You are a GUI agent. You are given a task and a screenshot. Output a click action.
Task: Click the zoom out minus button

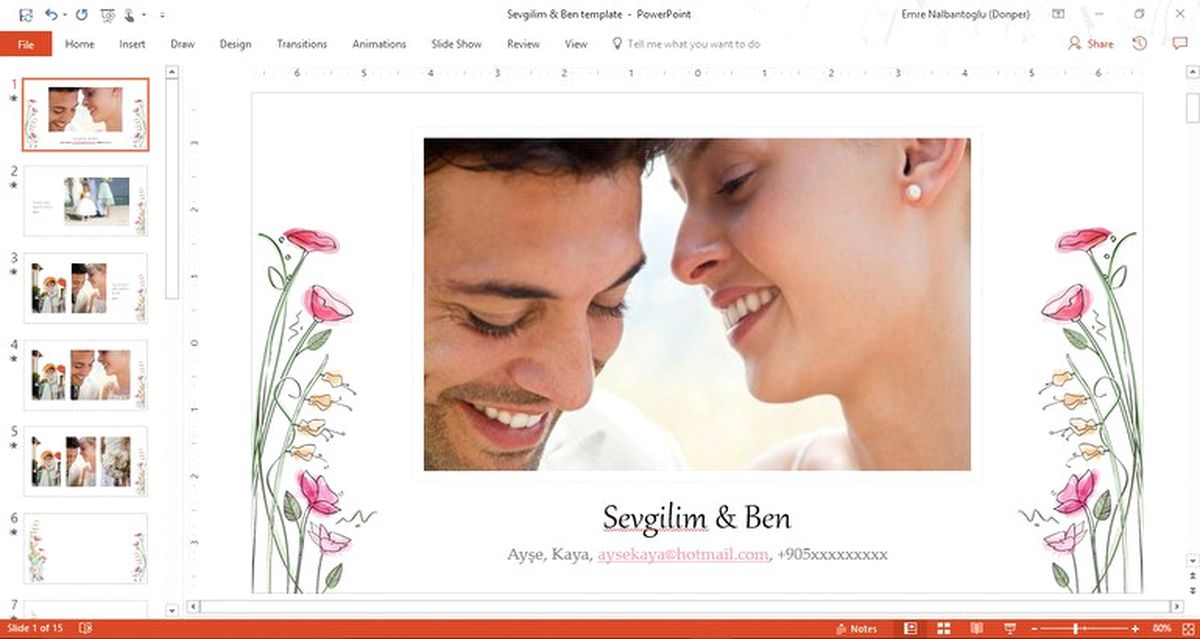(x=1033, y=629)
